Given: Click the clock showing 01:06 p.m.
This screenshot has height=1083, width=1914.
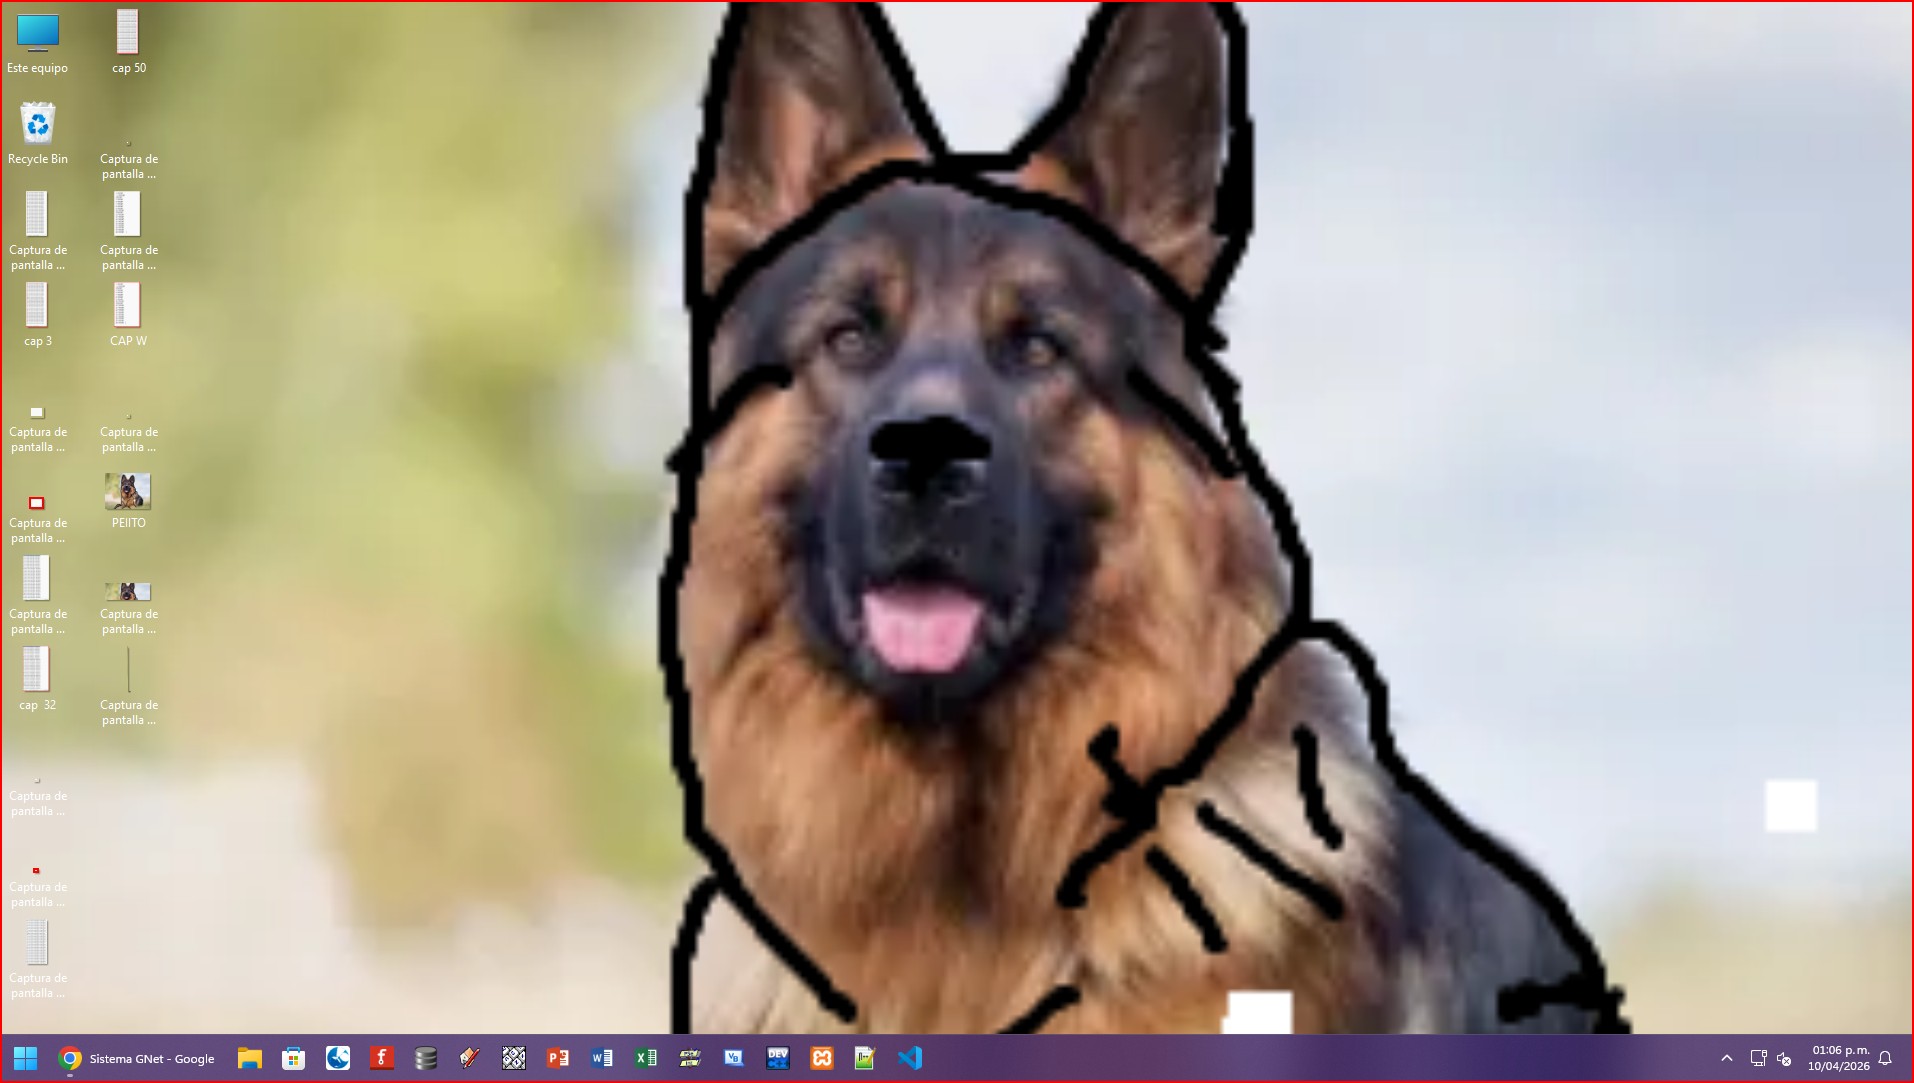Looking at the screenshot, I should click(1838, 1058).
